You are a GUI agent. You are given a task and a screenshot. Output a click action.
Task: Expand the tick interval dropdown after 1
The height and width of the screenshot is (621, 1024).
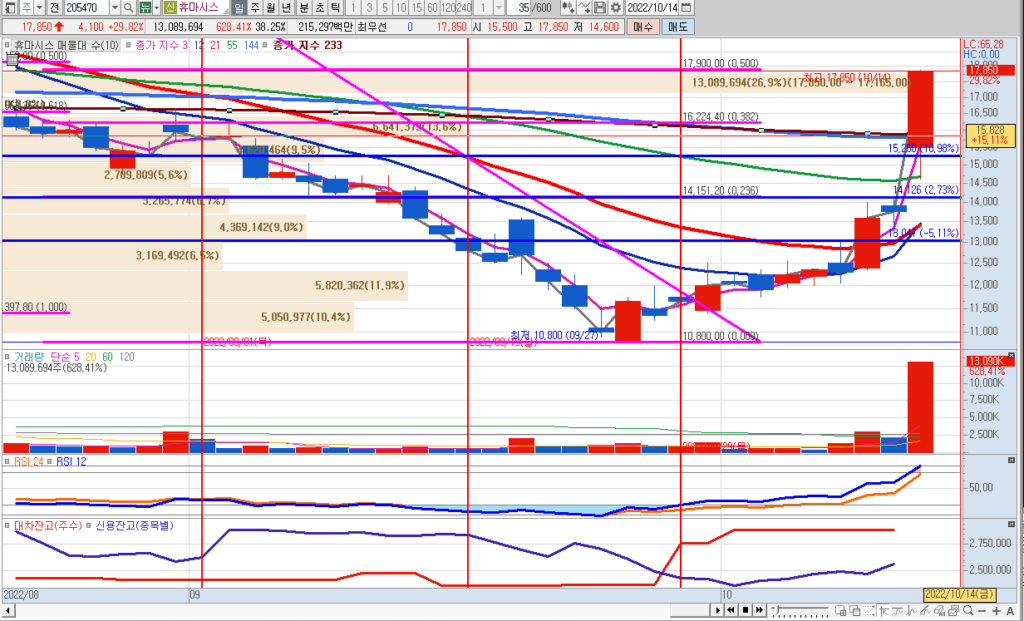498,7
